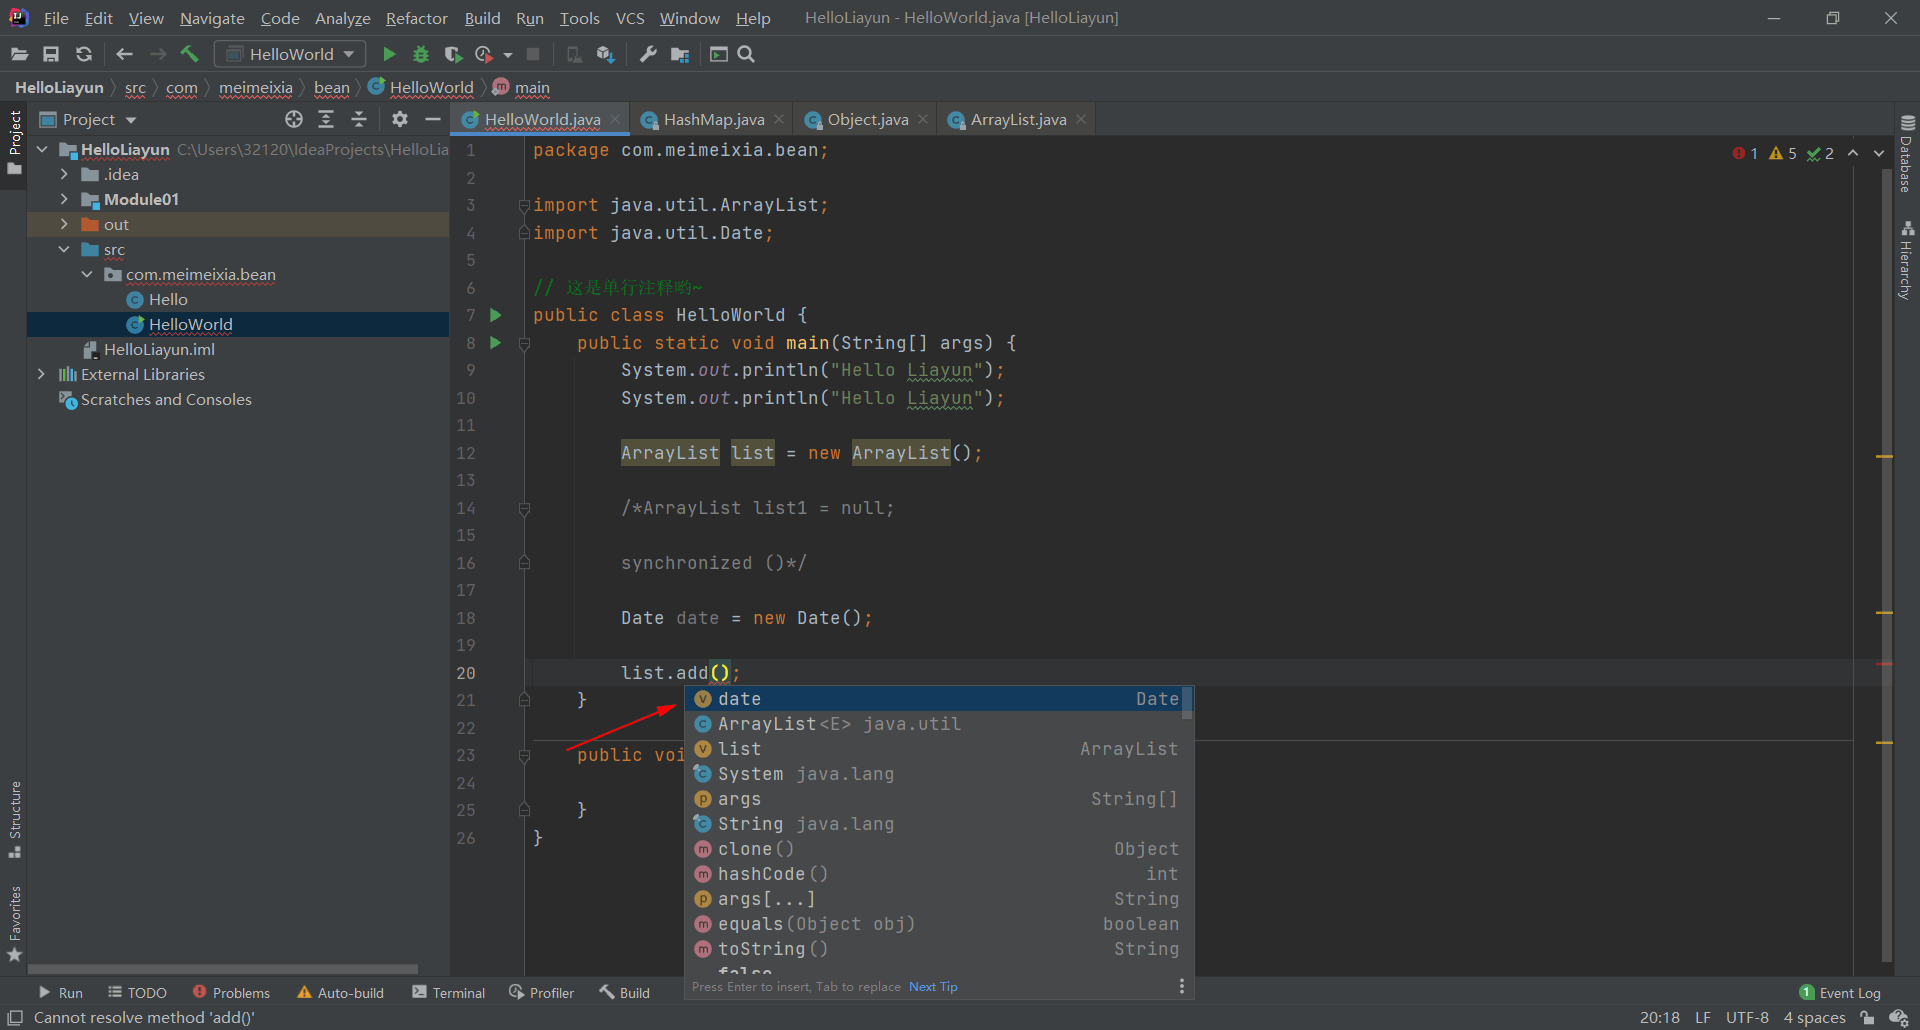This screenshot has height=1030, width=1920.
Task: Go to next highlighted error arrow
Action: (1879, 153)
